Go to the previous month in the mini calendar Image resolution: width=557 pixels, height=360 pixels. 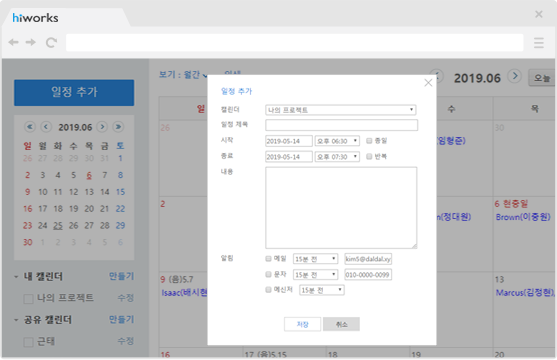(46, 127)
